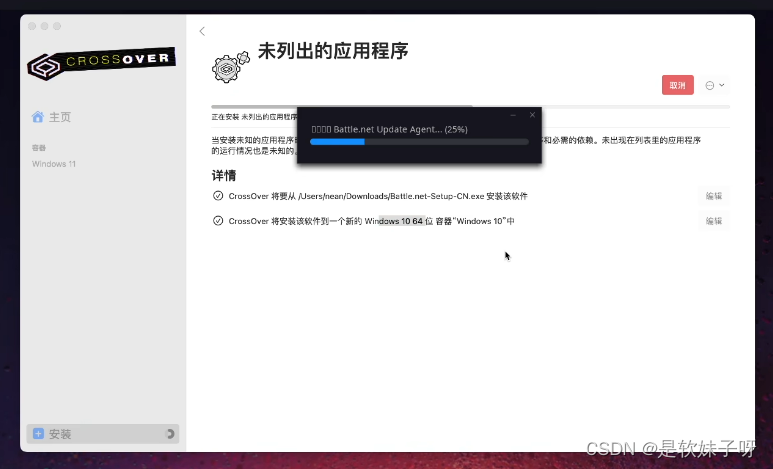Click the blue Battle.net progress bar
This screenshot has width=773, height=469.
(x=419, y=142)
